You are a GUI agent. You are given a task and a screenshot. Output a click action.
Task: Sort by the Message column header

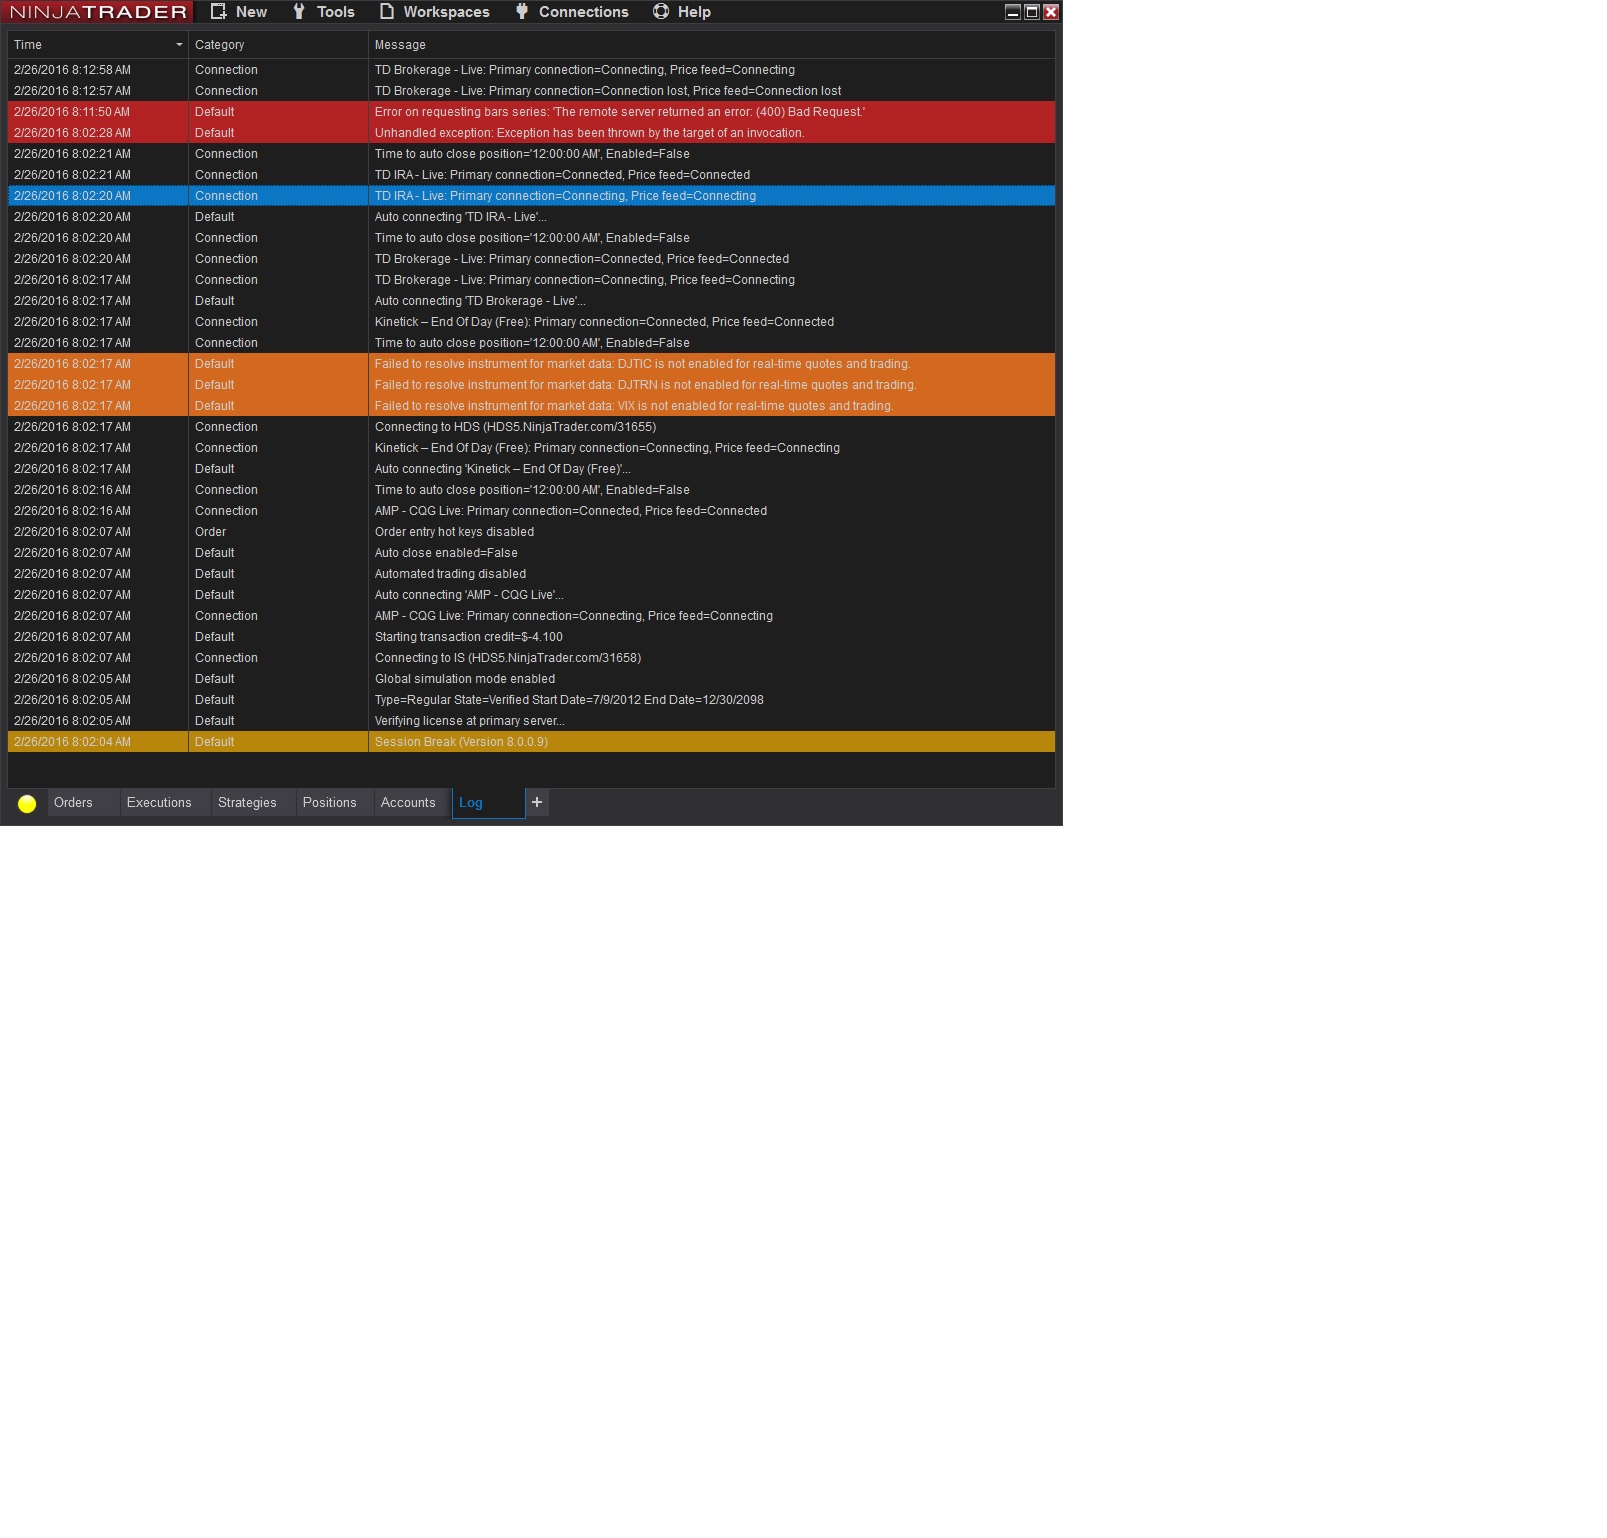(x=712, y=45)
